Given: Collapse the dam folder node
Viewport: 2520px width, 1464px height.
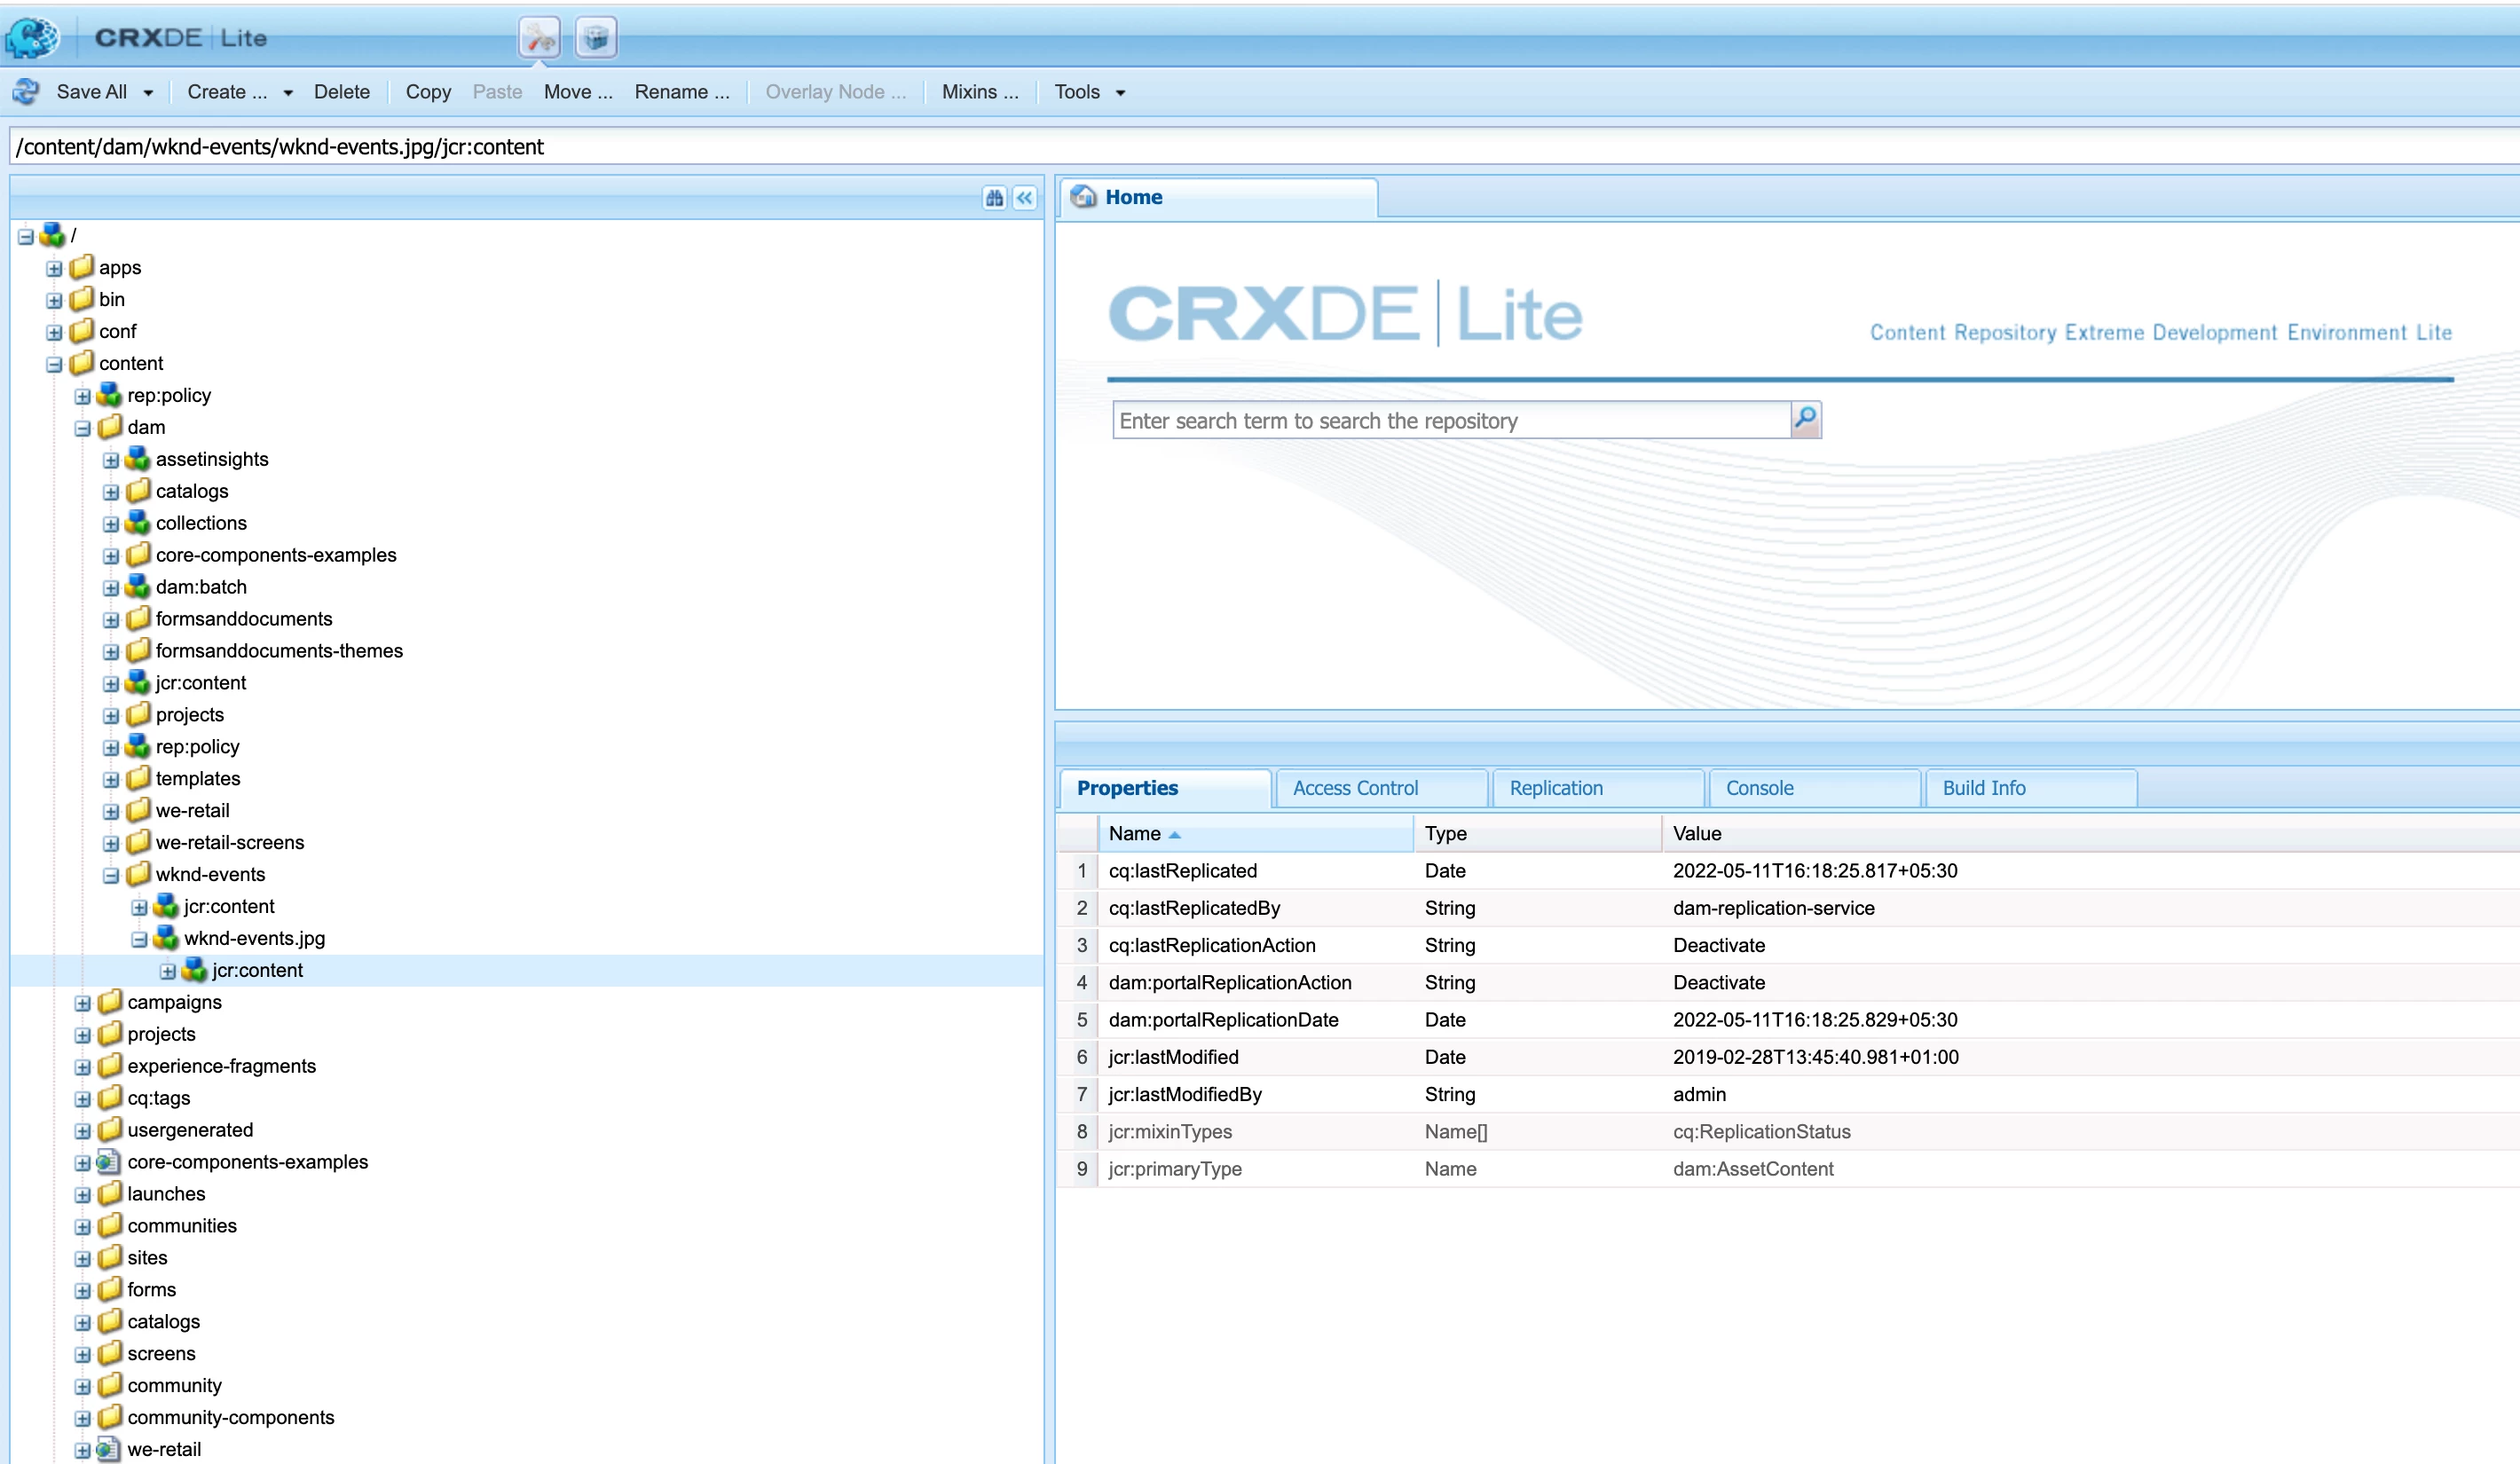Looking at the screenshot, I should pyautogui.click(x=83, y=428).
